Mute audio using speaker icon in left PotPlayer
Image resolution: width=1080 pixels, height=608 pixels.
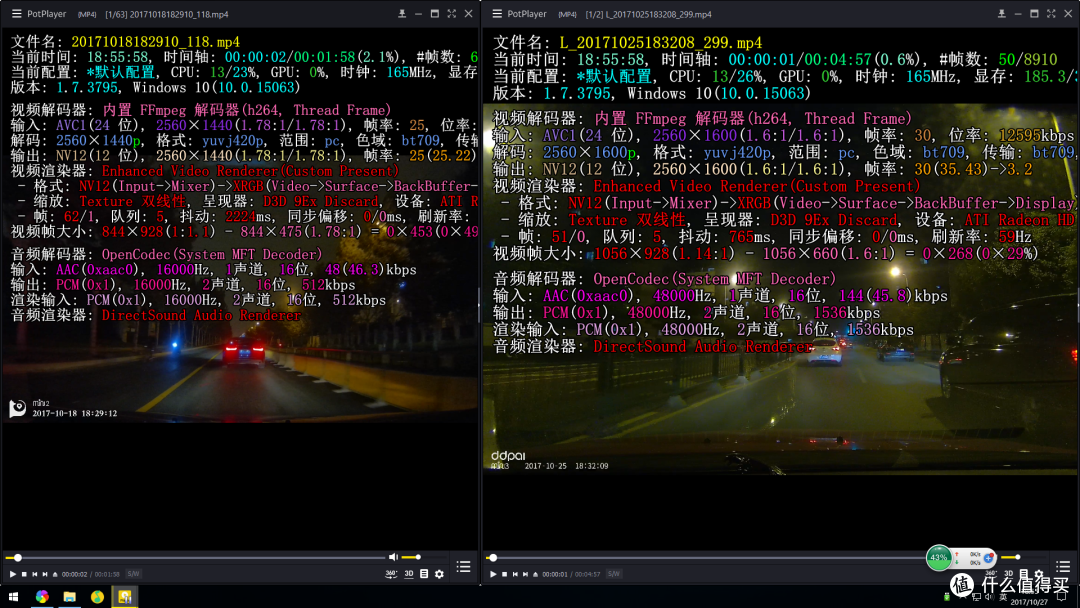[393, 557]
